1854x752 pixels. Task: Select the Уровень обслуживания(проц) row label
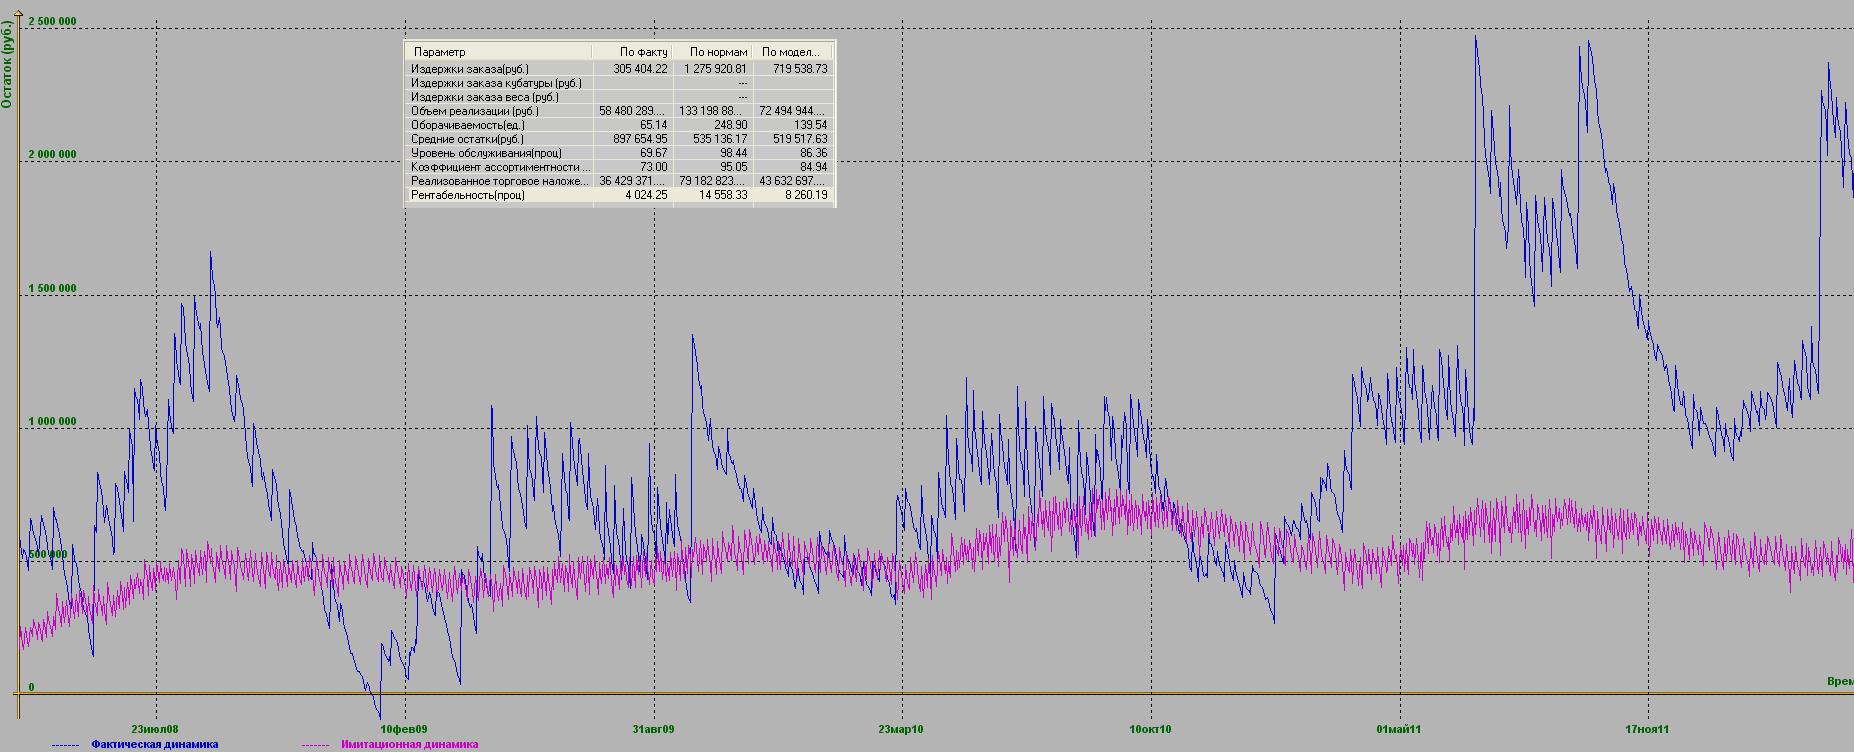[x=486, y=153]
